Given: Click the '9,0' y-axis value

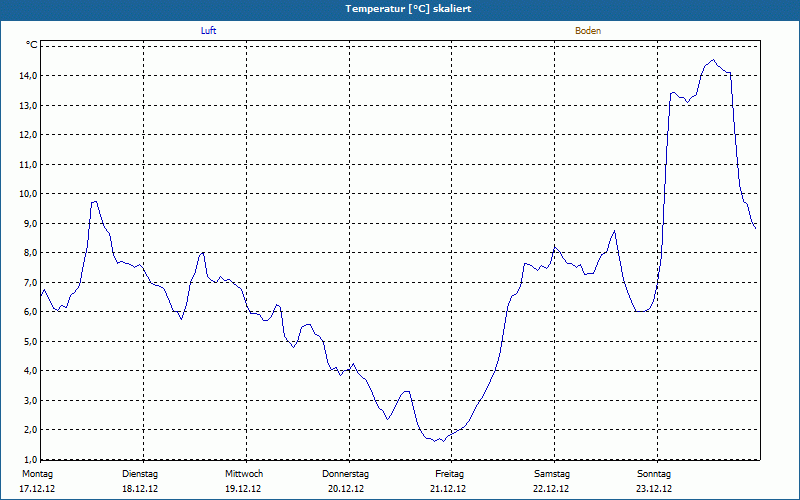Looking at the screenshot, I should pyautogui.click(x=30, y=223).
